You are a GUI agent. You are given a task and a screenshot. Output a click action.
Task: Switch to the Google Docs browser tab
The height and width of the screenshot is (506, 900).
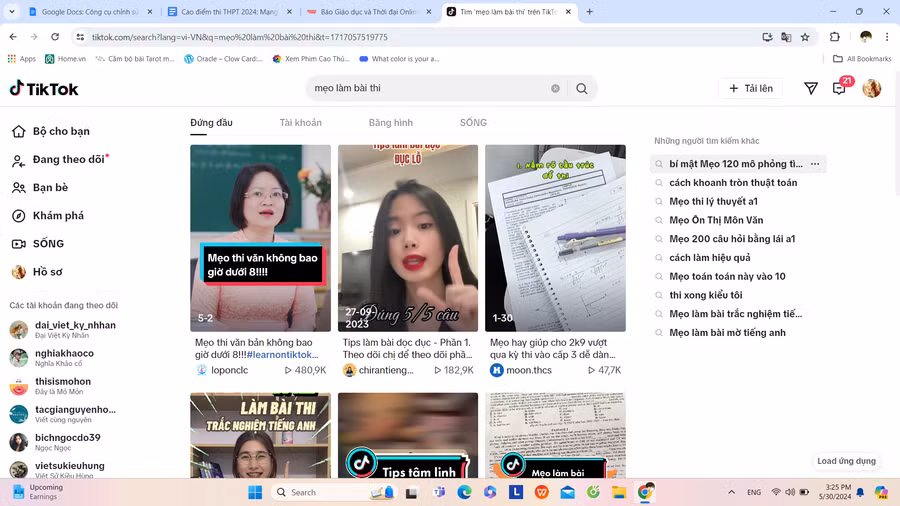[x=91, y=11]
